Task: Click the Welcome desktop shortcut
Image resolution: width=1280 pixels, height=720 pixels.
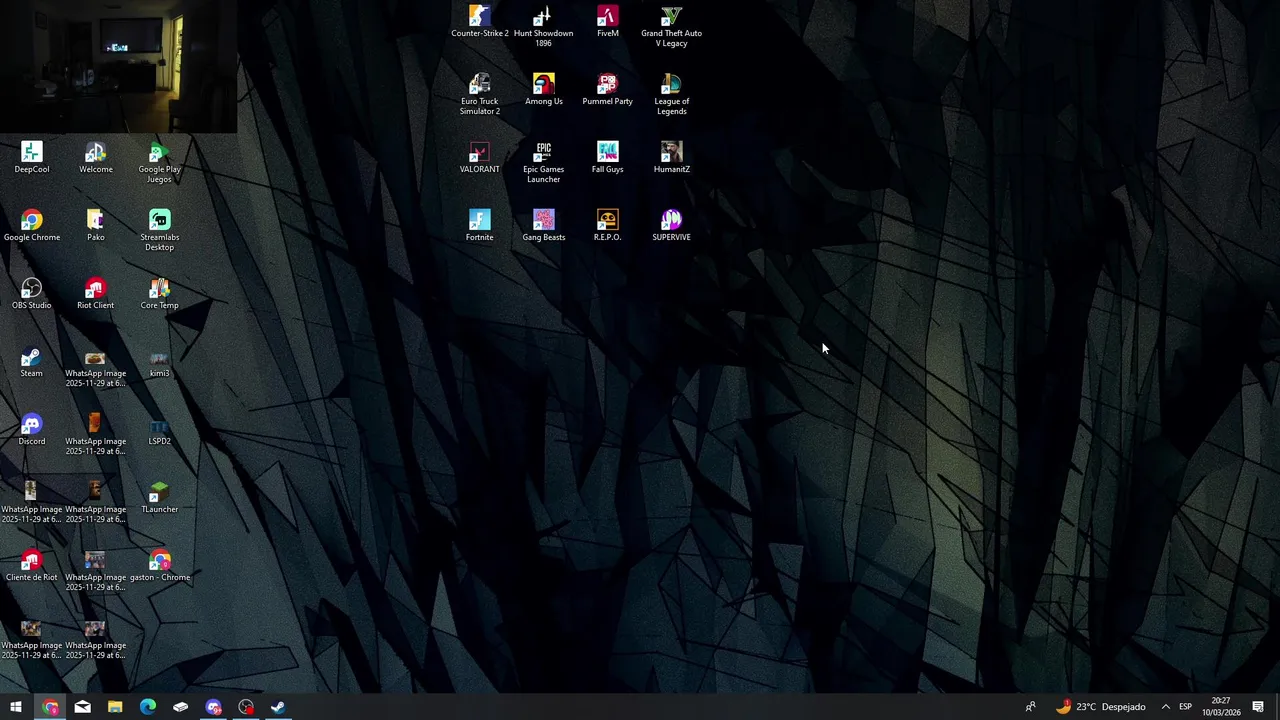Action: (x=96, y=157)
